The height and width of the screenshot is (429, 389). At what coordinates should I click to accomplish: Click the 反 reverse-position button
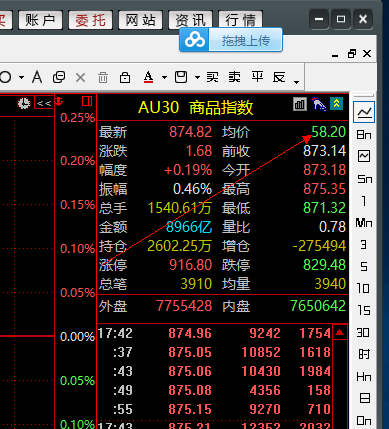279,77
